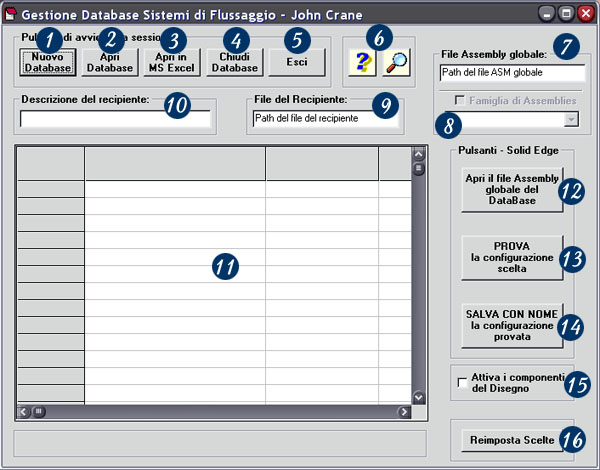Click the Chiudi Database button

click(x=235, y=63)
